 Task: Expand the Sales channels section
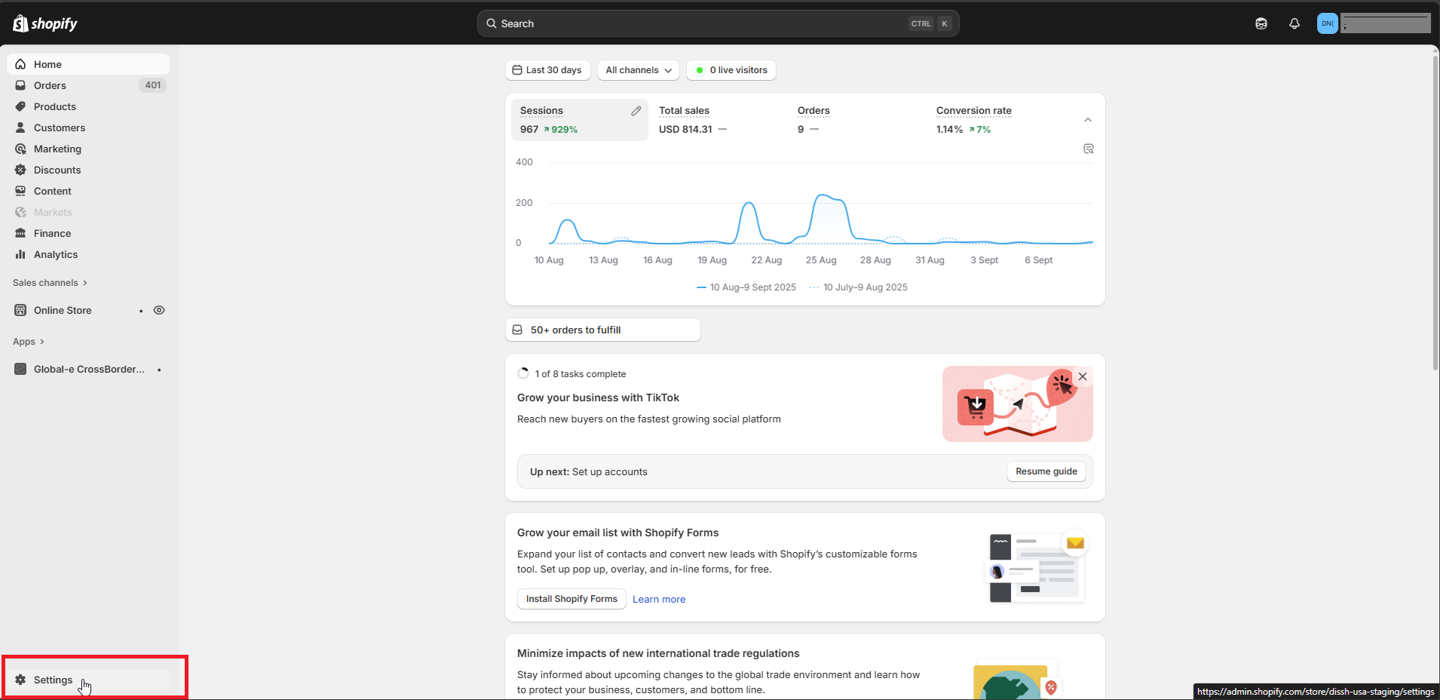[x=50, y=283]
